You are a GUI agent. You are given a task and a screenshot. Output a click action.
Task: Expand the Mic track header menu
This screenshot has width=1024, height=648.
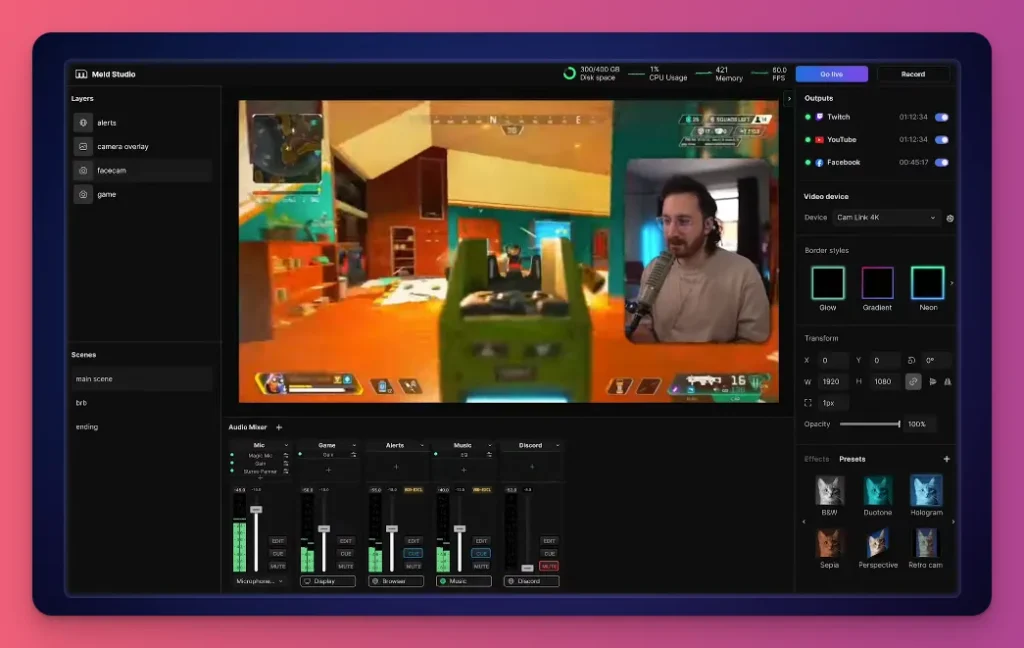286,446
